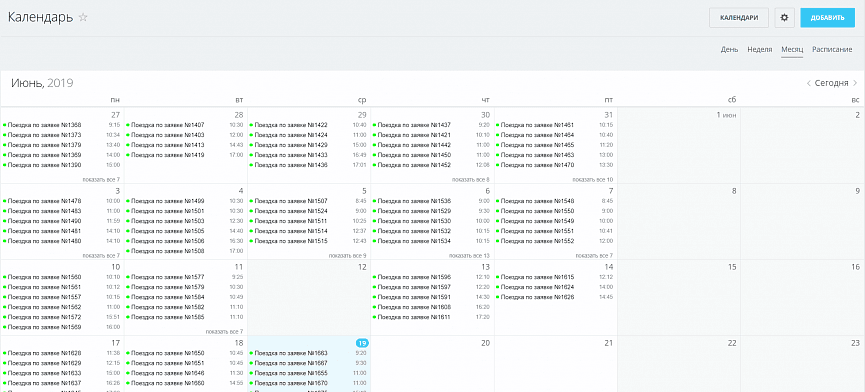865x392 pixels.
Task: Expand 'показать все 8' on May 30
Action: pos(471,180)
